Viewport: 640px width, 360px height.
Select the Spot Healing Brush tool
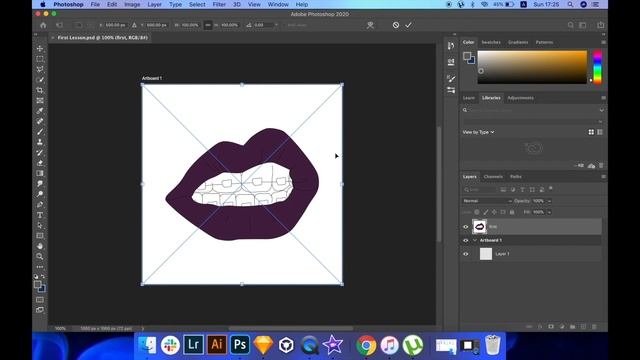(40, 121)
